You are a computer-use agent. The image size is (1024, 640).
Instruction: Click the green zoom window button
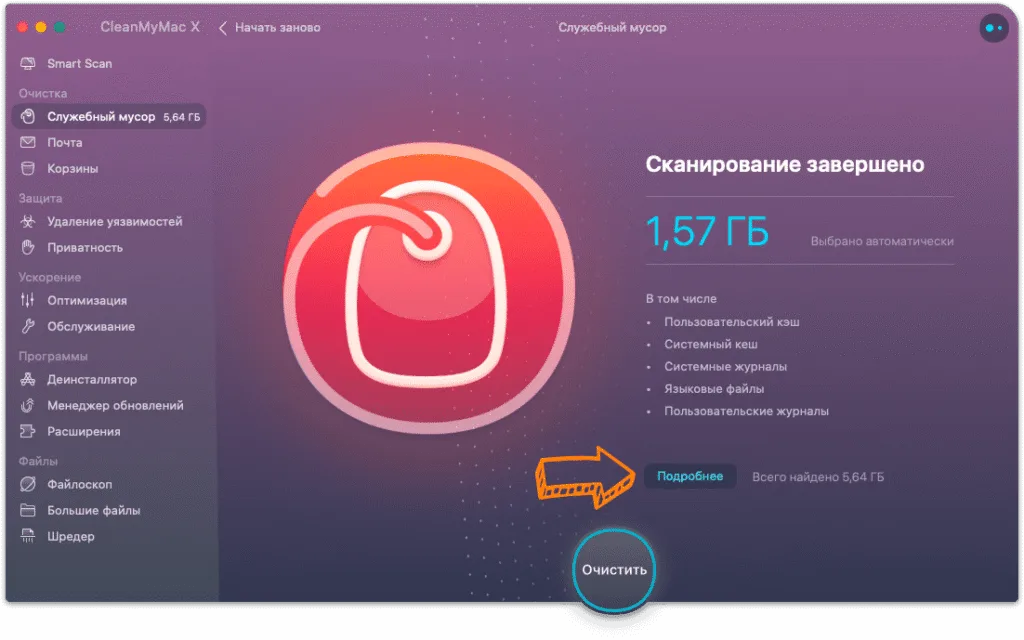click(x=59, y=27)
